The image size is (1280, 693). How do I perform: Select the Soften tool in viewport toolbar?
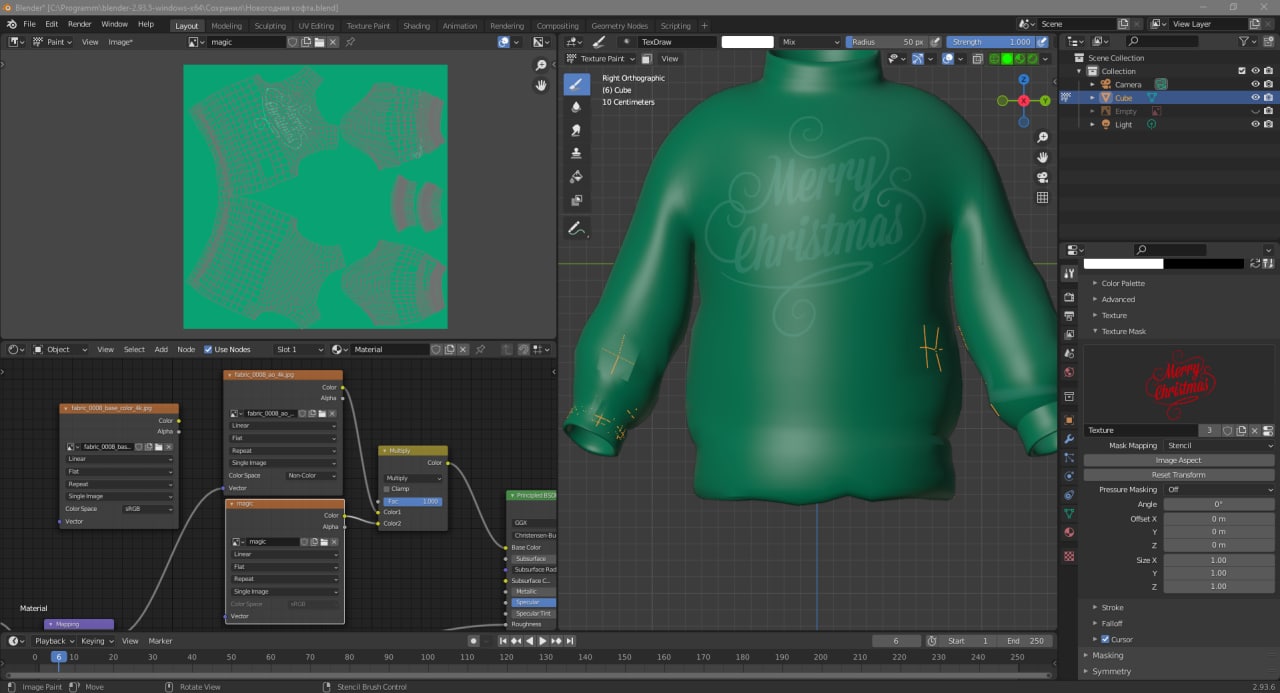click(x=576, y=107)
